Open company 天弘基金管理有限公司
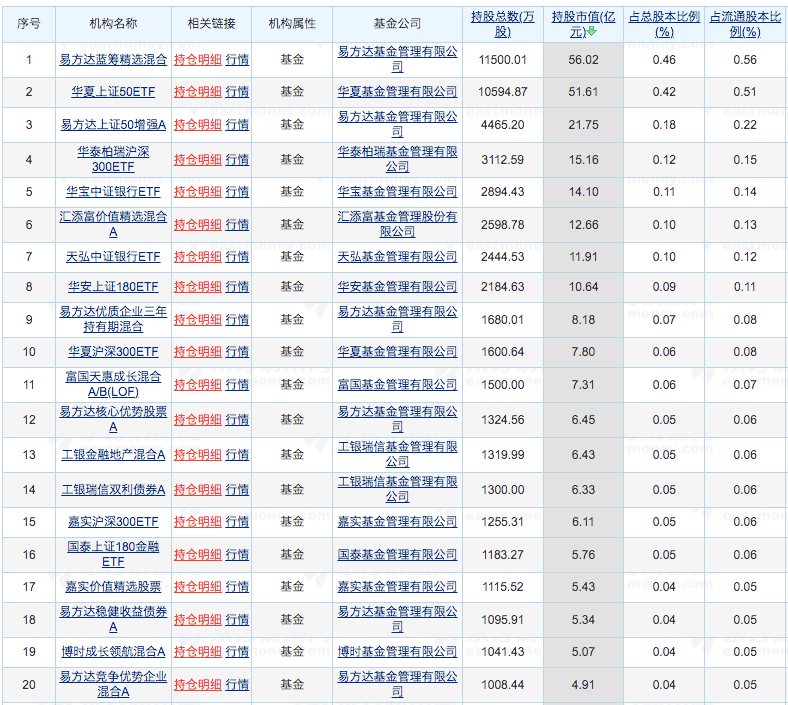 click(397, 257)
